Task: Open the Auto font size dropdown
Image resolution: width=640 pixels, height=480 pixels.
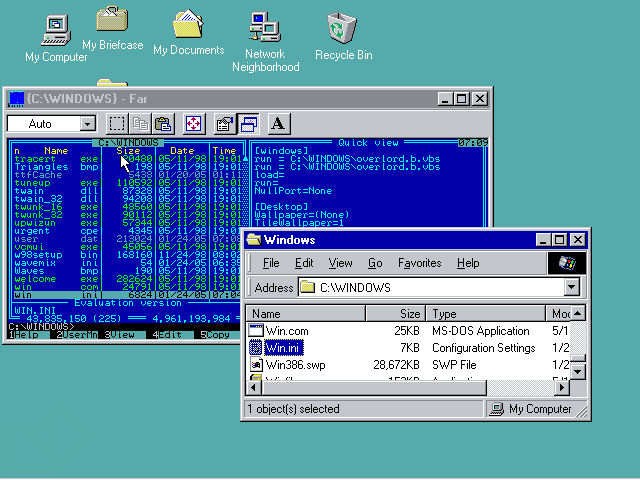Action: pyautogui.click(x=88, y=124)
